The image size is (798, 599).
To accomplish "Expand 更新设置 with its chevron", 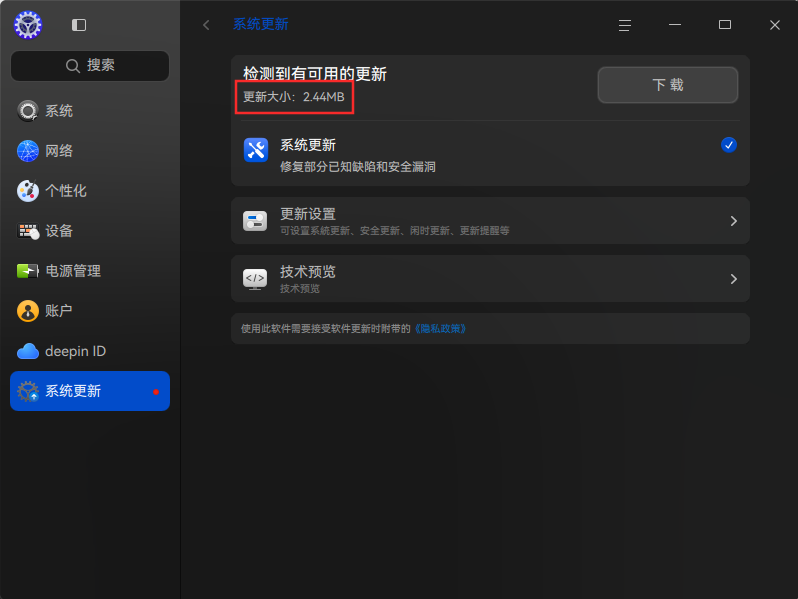I will coord(733,221).
